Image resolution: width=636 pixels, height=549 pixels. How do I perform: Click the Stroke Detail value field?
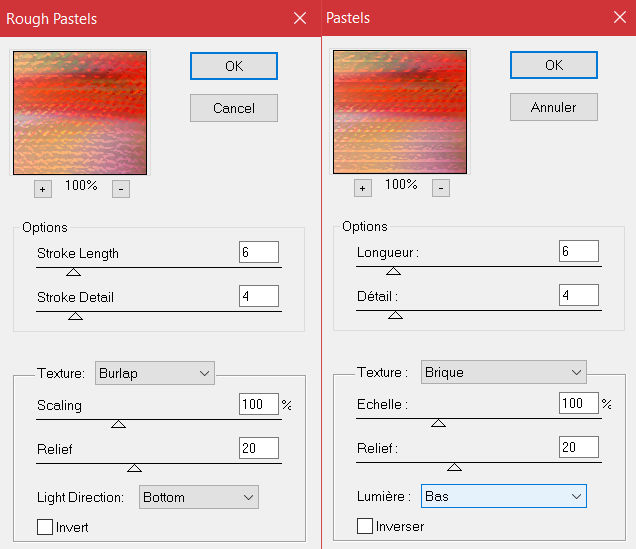click(x=258, y=296)
